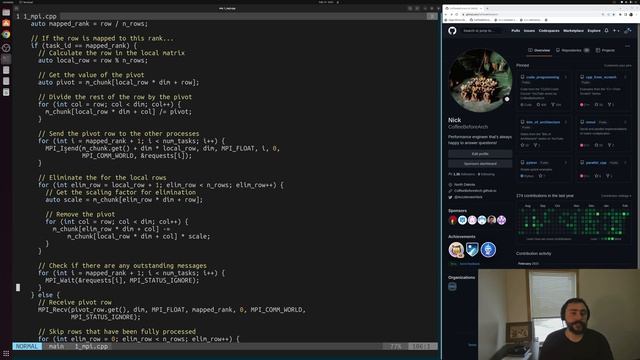Click the Chrome address bar
The height and width of the screenshot is (360, 640).
pyautogui.click(x=531, y=14)
